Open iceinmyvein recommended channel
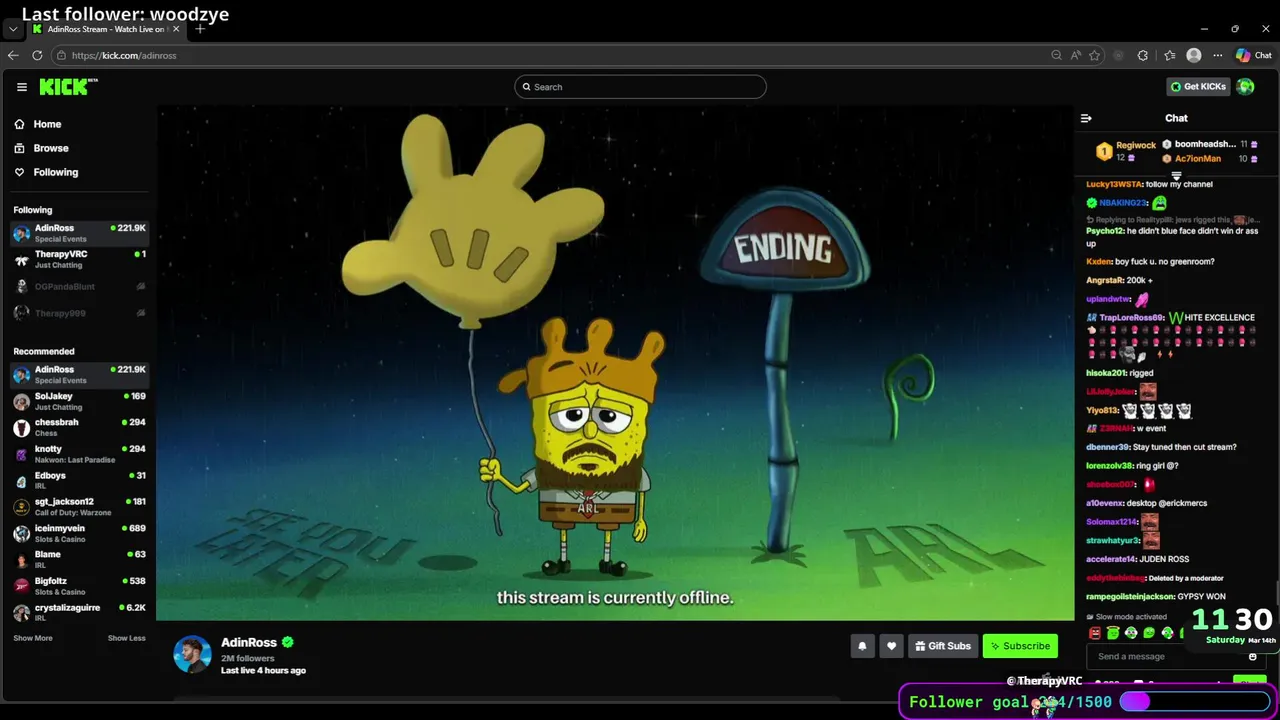This screenshot has height=720, width=1280. (79, 533)
